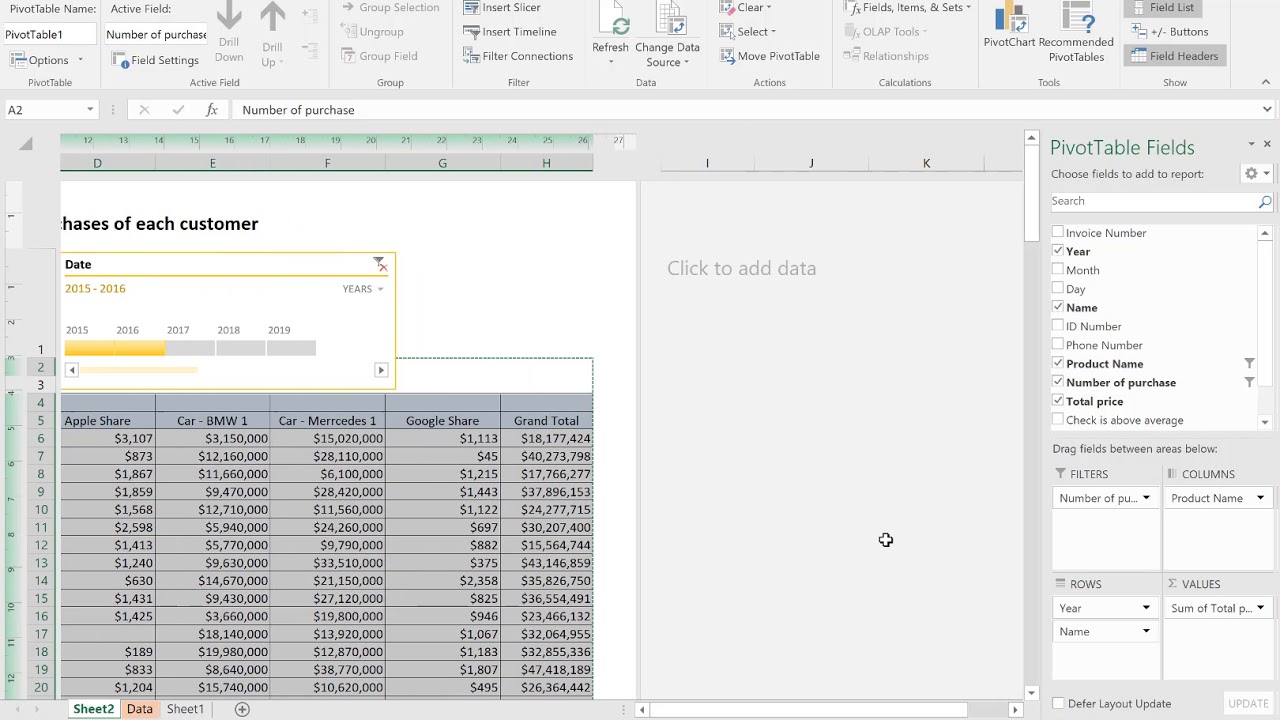Open Number of purchase filter field dropdown
The image size is (1280, 720).
(x=1146, y=498)
